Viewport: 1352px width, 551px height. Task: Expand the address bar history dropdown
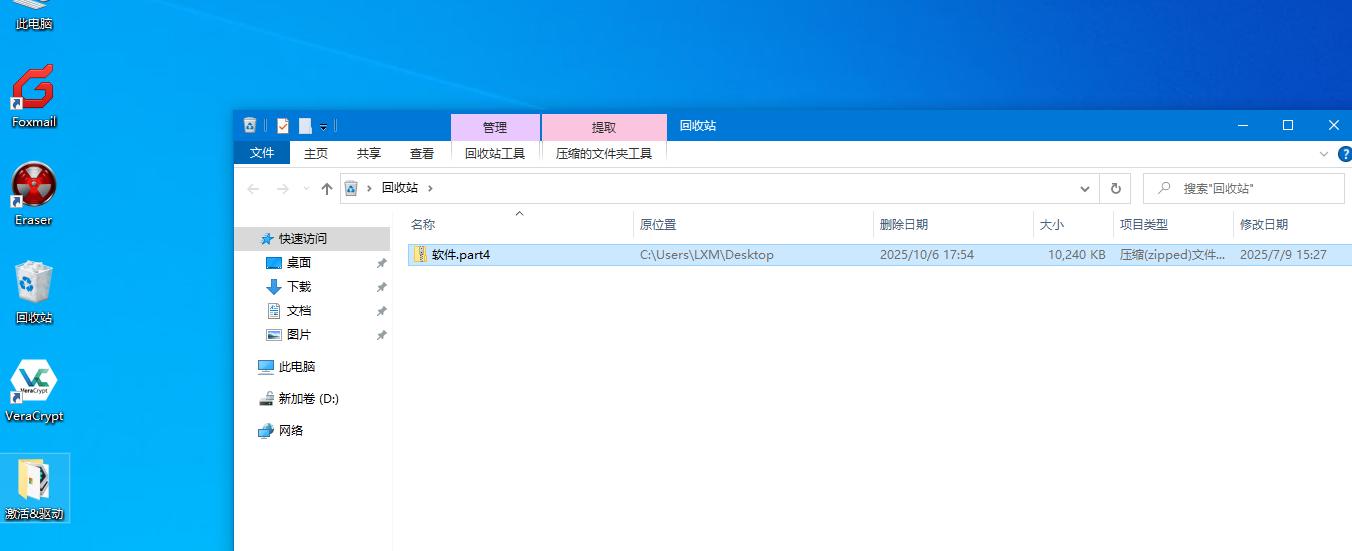pyautogui.click(x=1085, y=188)
